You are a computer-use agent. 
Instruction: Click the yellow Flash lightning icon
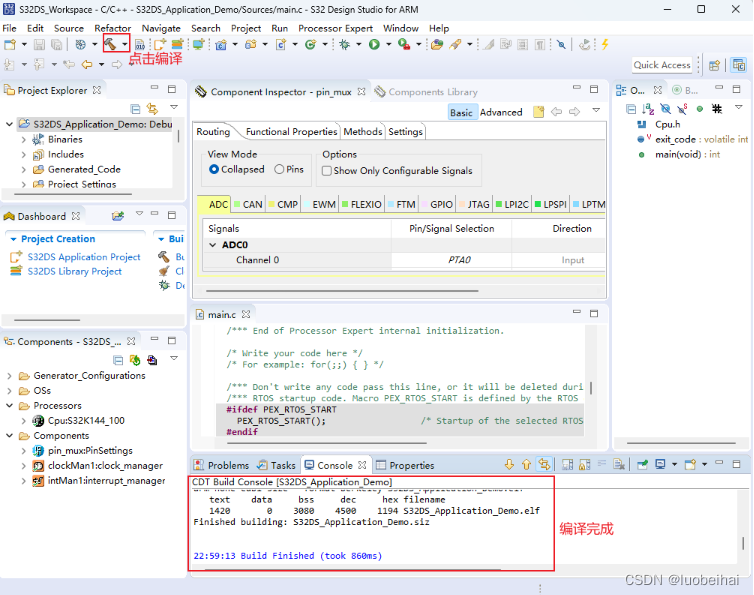(605, 45)
